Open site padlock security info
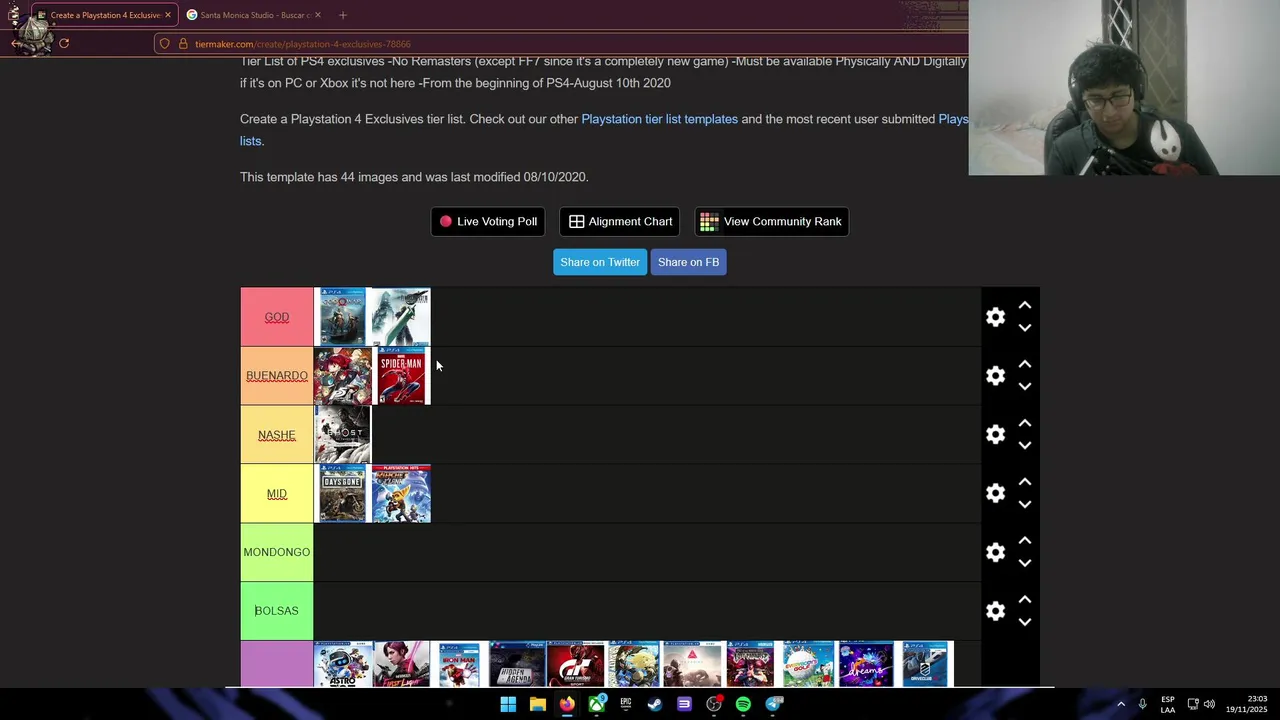This screenshot has height=720, width=1280. click(x=183, y=44)
